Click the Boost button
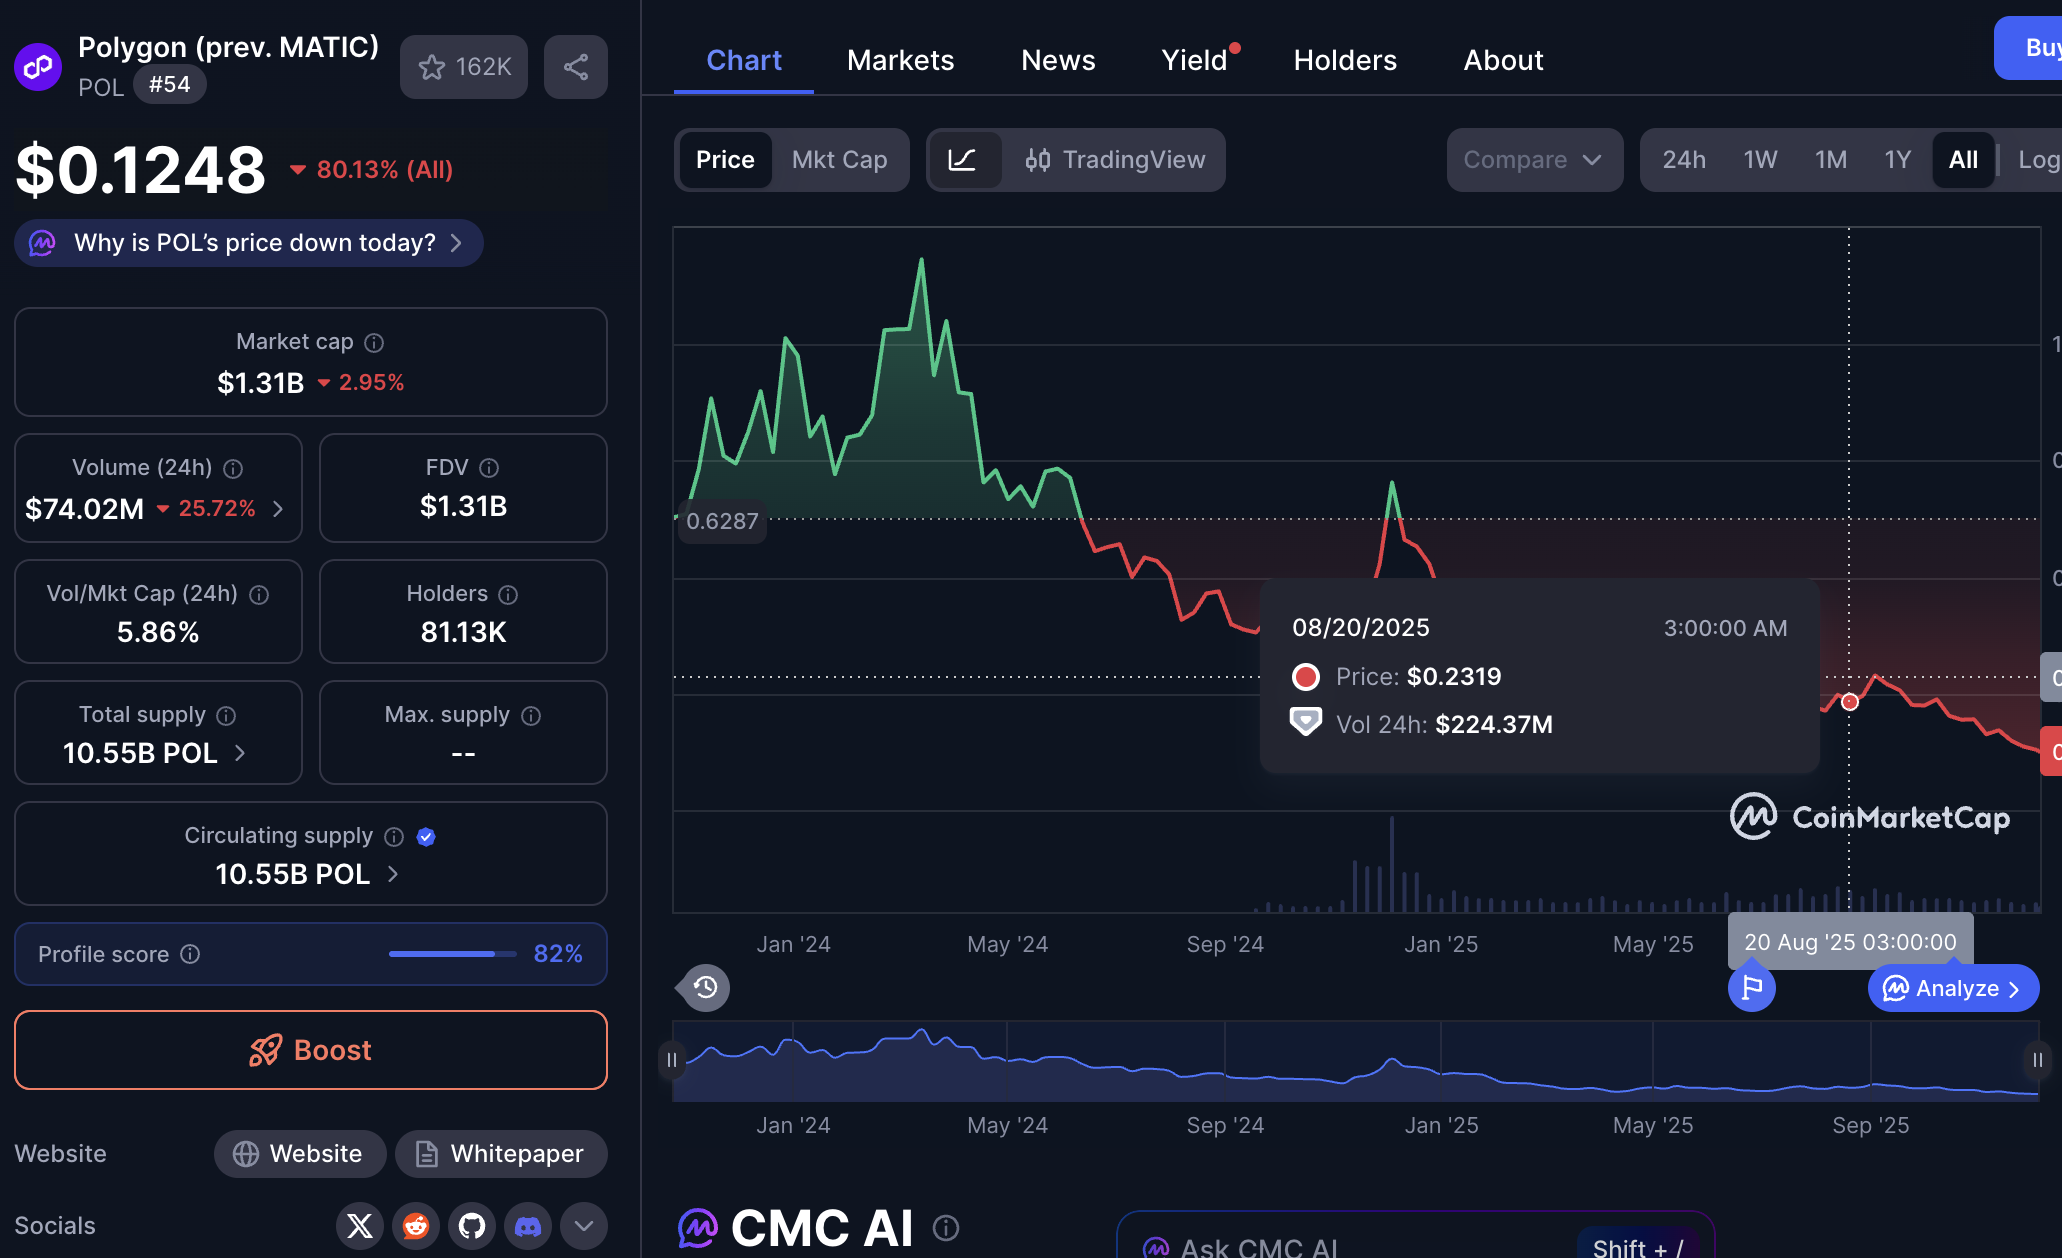 tap(310, 1050)
